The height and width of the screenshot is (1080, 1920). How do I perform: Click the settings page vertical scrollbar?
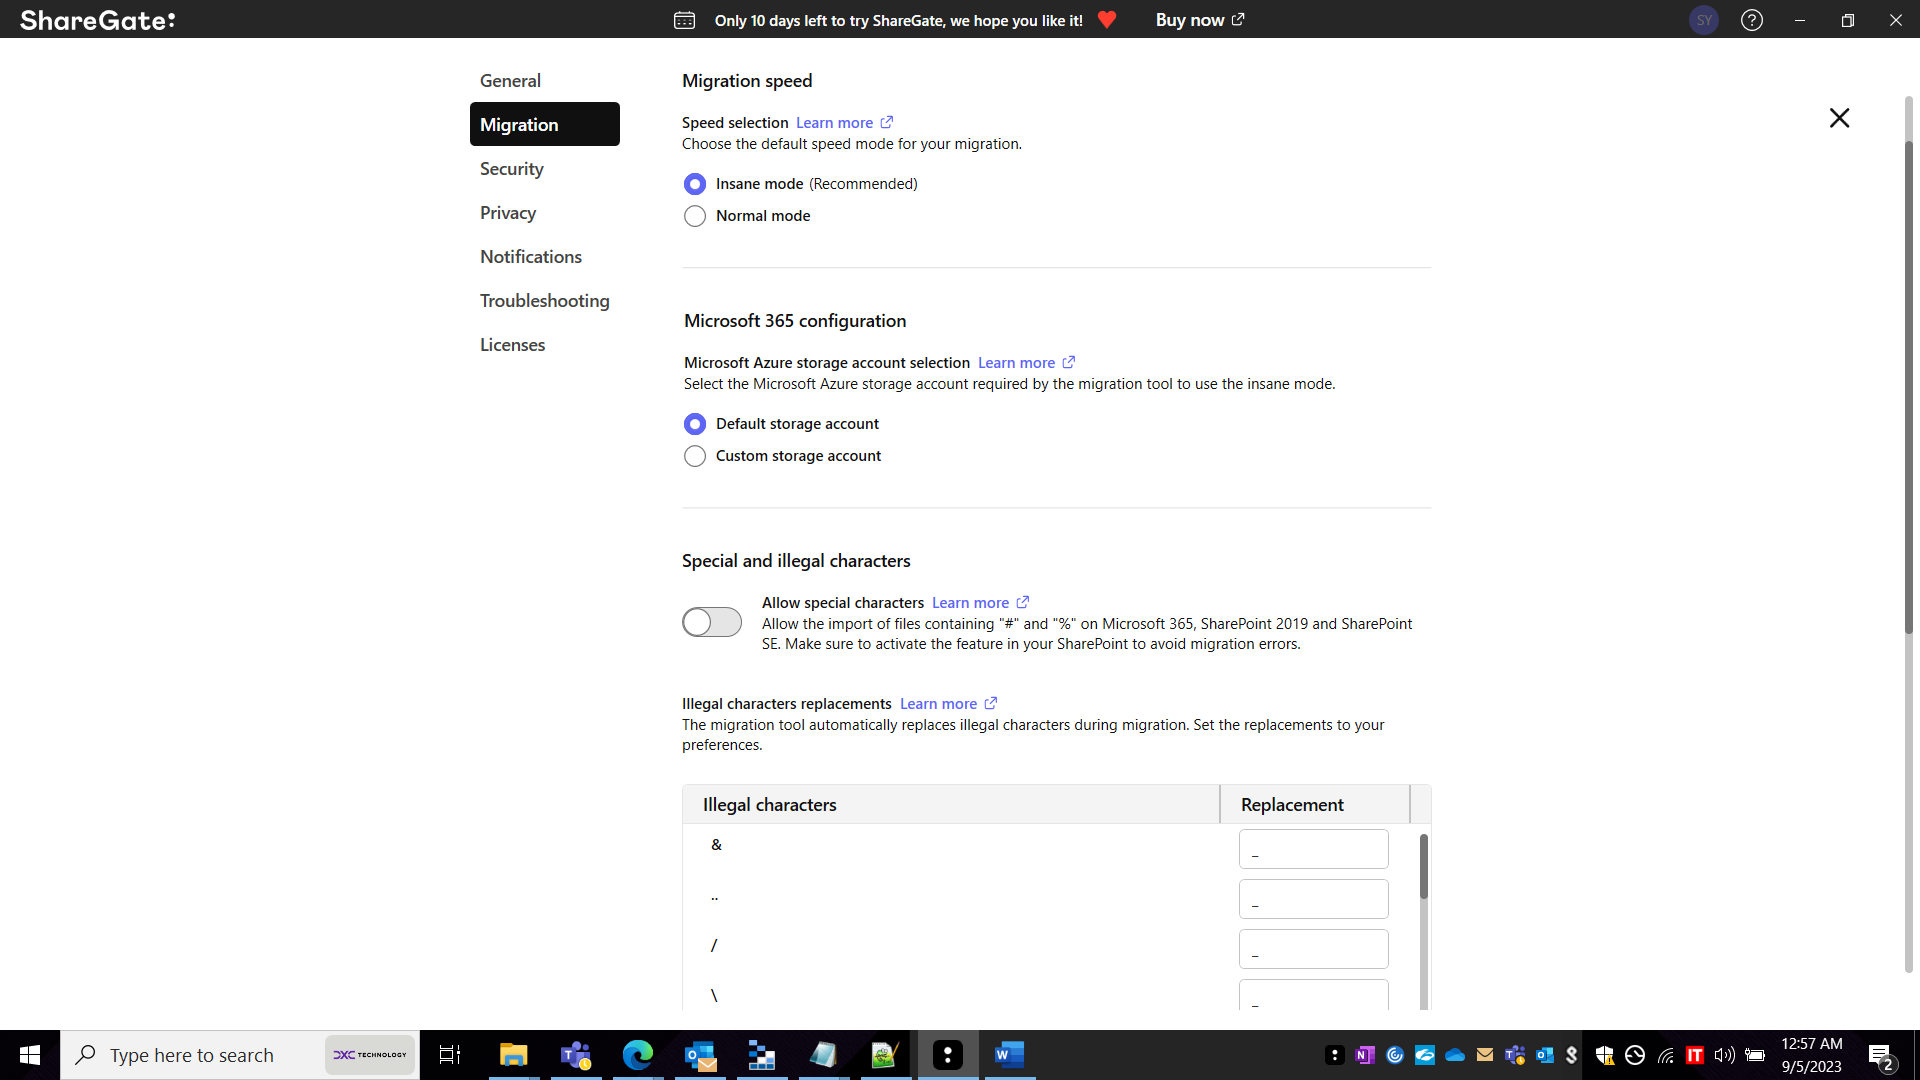tap(1908, 388)
